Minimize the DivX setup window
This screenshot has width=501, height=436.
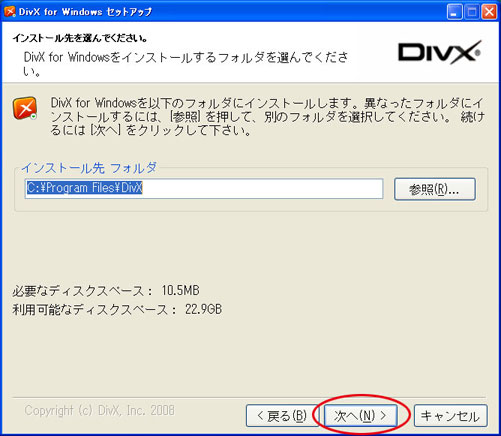coord(454,12)
